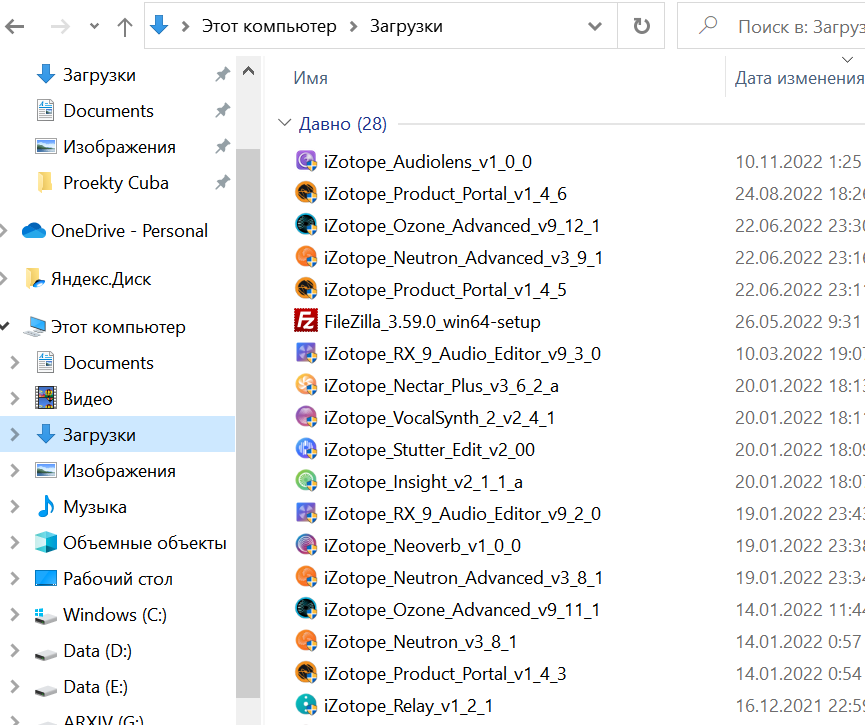Click the iZotope_Neutron_Advanced_v3_9_1 icon
This screenshot has height=725, width=865.
[x=306, y=257]
